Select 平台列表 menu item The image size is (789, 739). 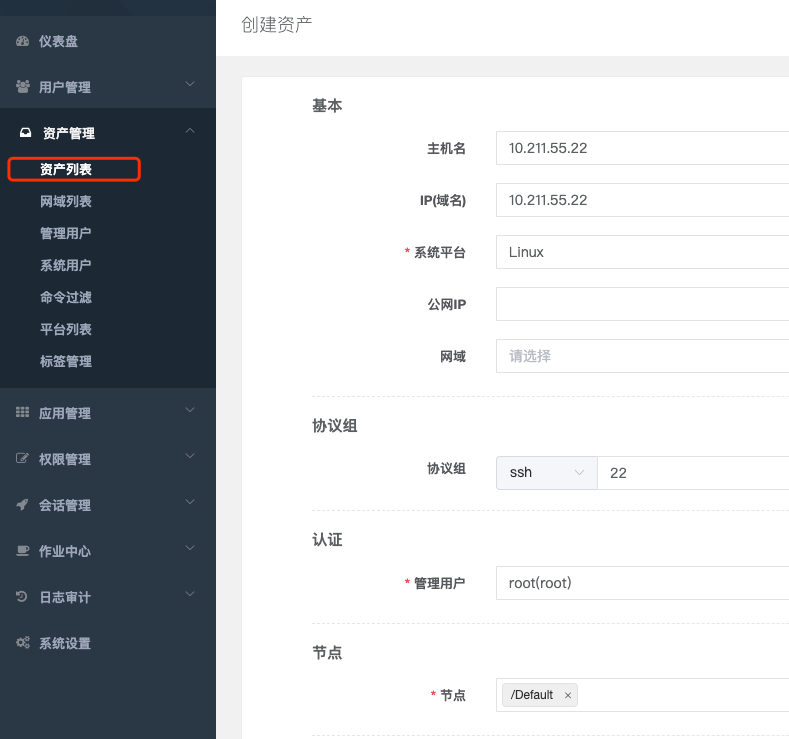click(x=66, y=330)
